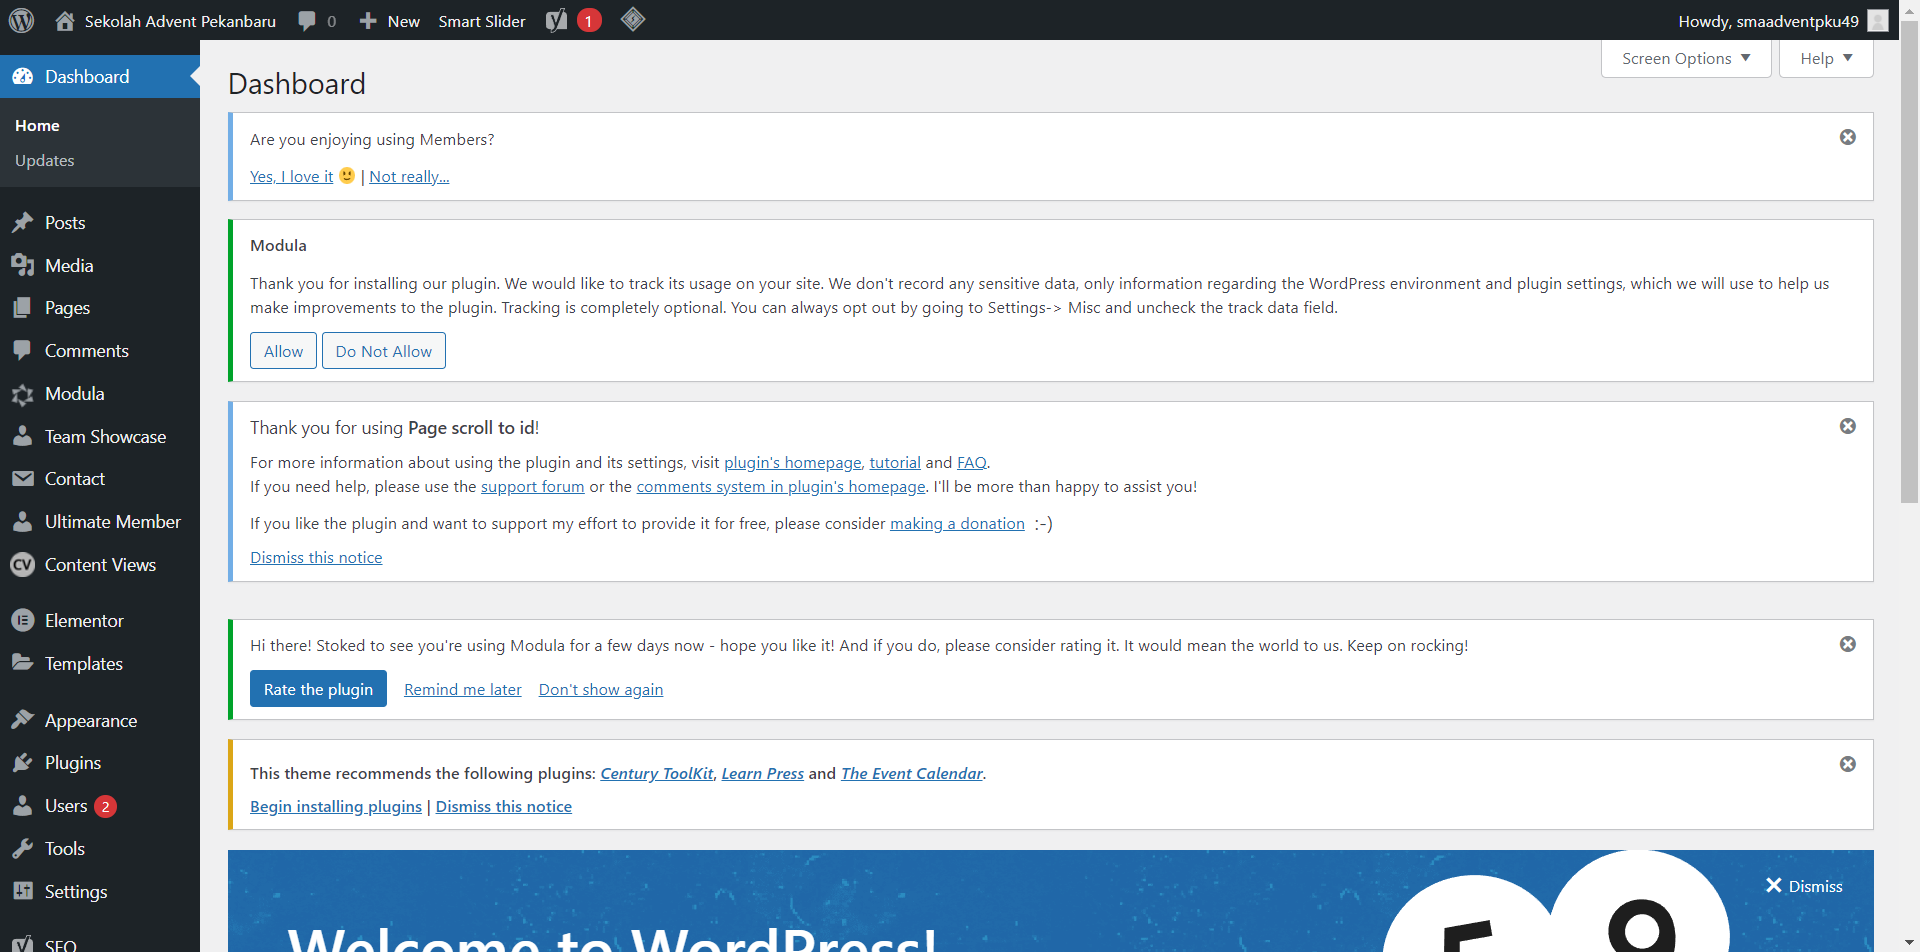Expand the Screen Options dropdown

1686,59
